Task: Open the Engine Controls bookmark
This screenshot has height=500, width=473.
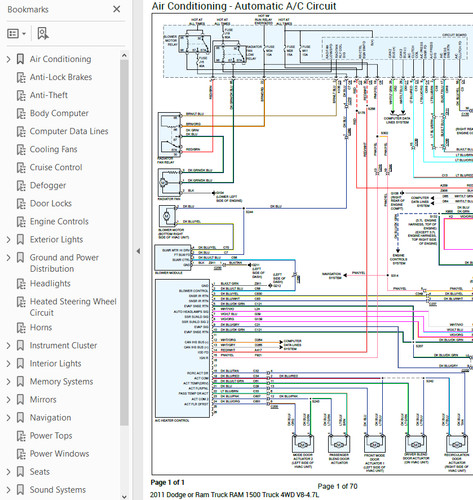Action: click(x=59, y=221)
